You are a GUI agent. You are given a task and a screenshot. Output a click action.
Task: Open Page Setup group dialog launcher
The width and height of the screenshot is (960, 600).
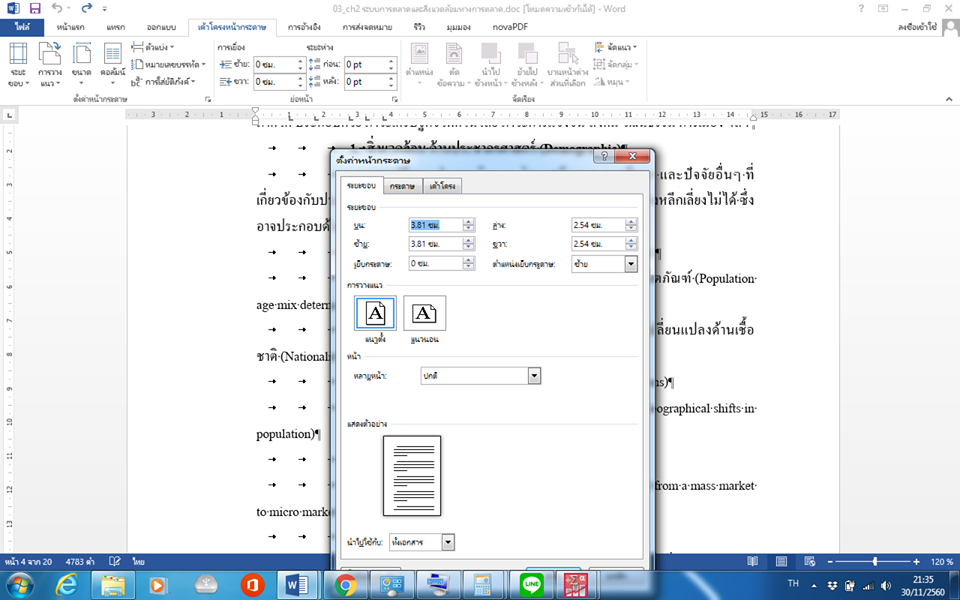[208, 99]
